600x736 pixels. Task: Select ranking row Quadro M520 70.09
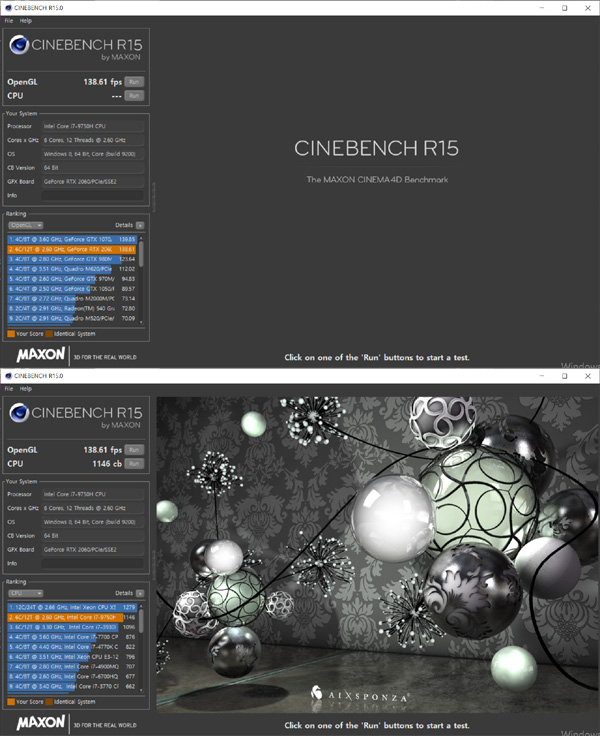pos(72,318)
